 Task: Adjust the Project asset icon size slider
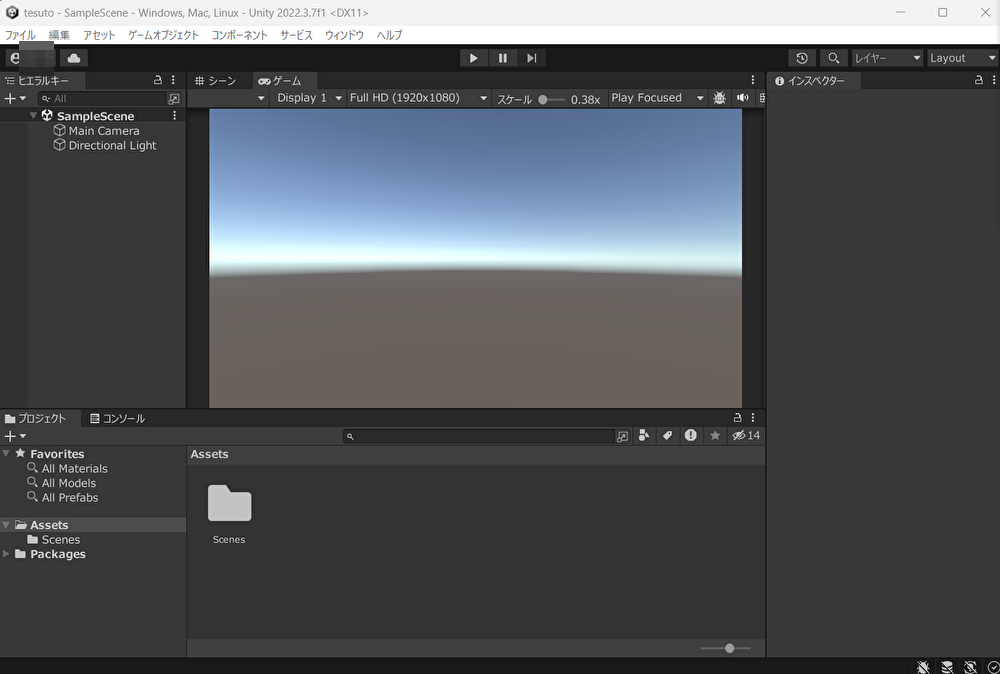tap(729, 648)
